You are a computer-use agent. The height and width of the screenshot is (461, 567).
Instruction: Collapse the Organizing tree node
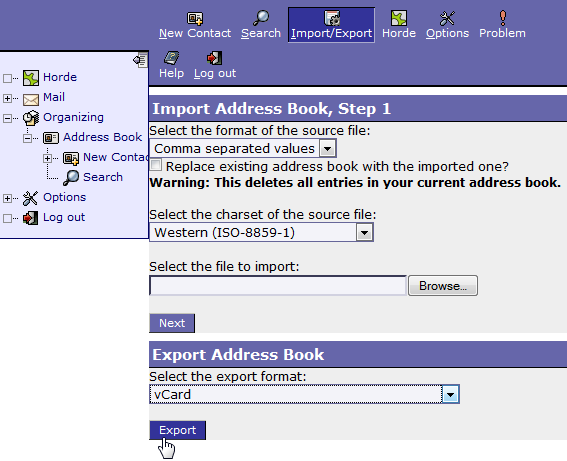(7, 118)
